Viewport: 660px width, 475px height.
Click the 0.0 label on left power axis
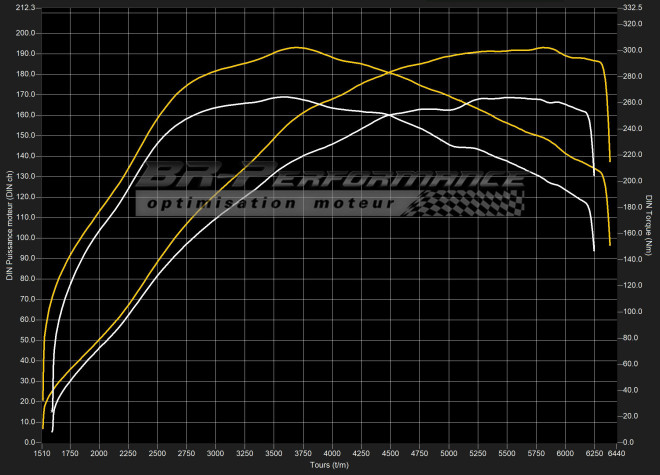(29, 442)
